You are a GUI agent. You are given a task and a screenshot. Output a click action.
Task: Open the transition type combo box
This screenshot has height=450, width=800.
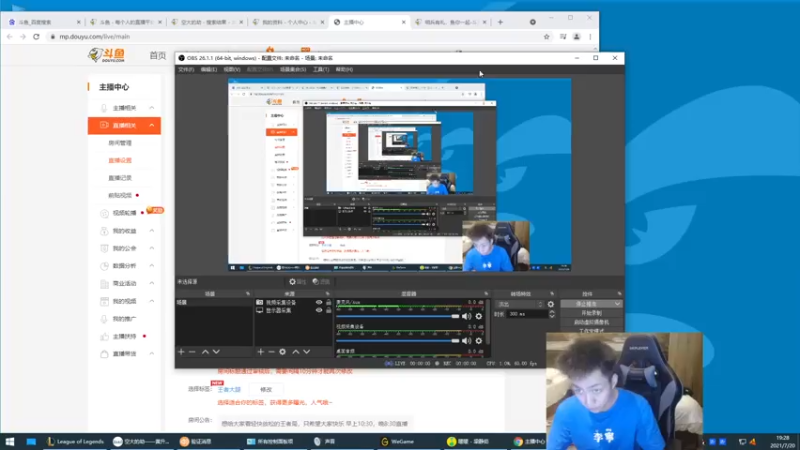click(520, 304)
